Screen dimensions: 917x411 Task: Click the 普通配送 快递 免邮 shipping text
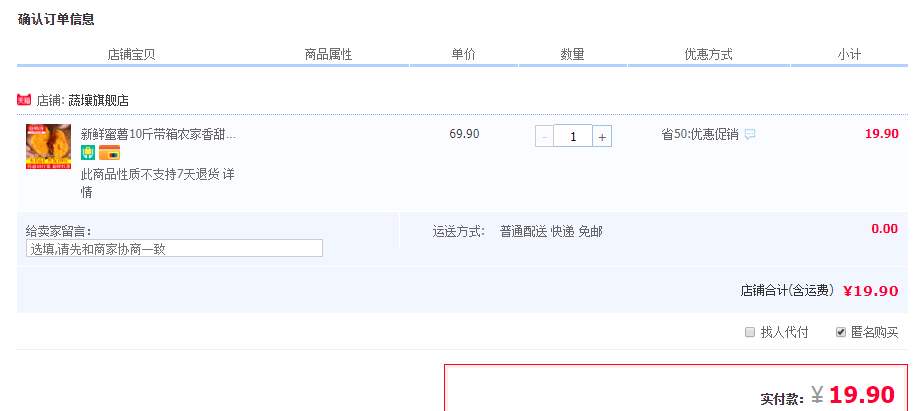pos(551,232)
